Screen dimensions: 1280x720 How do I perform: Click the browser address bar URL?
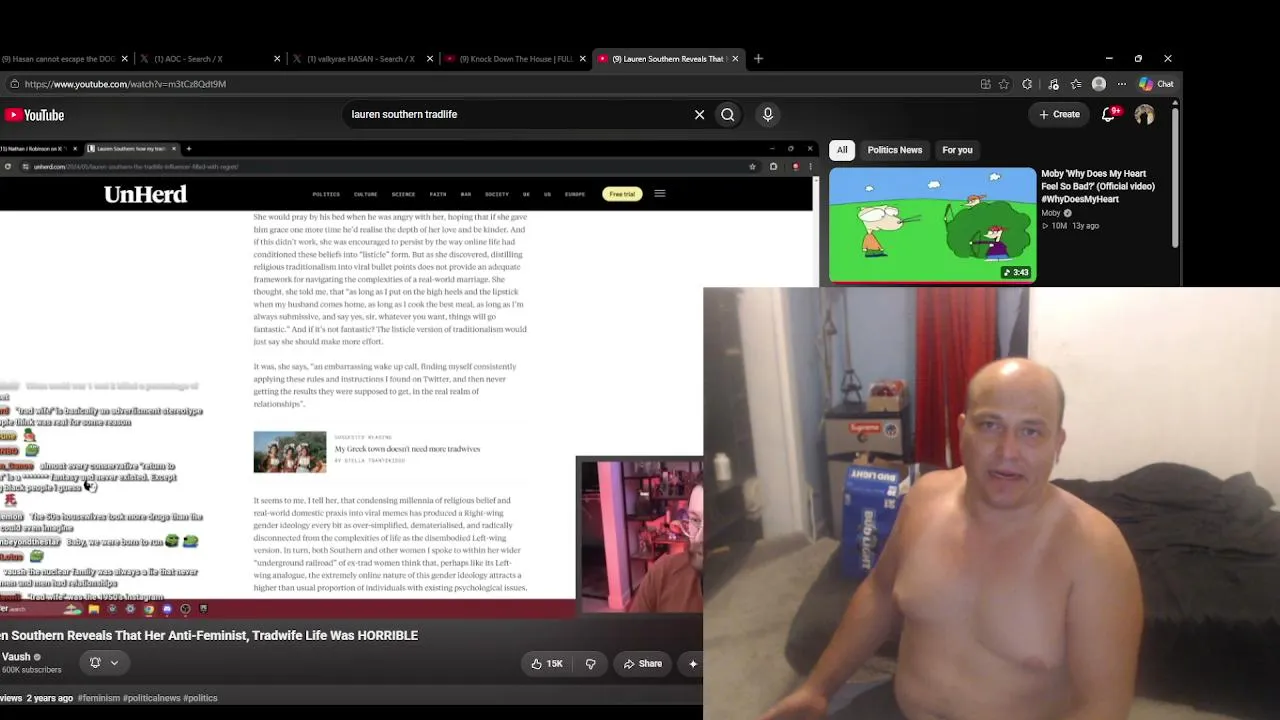(x=125, y=84)
